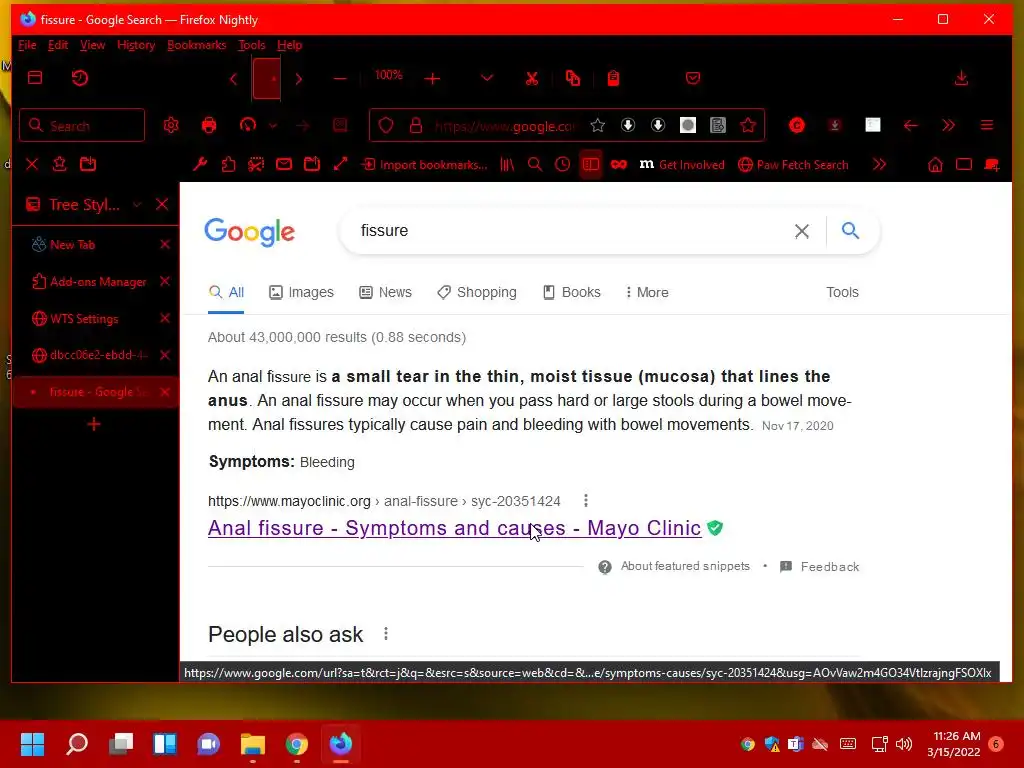
Task: Open the Get Involved bookmark
Action: coord(682,165)
